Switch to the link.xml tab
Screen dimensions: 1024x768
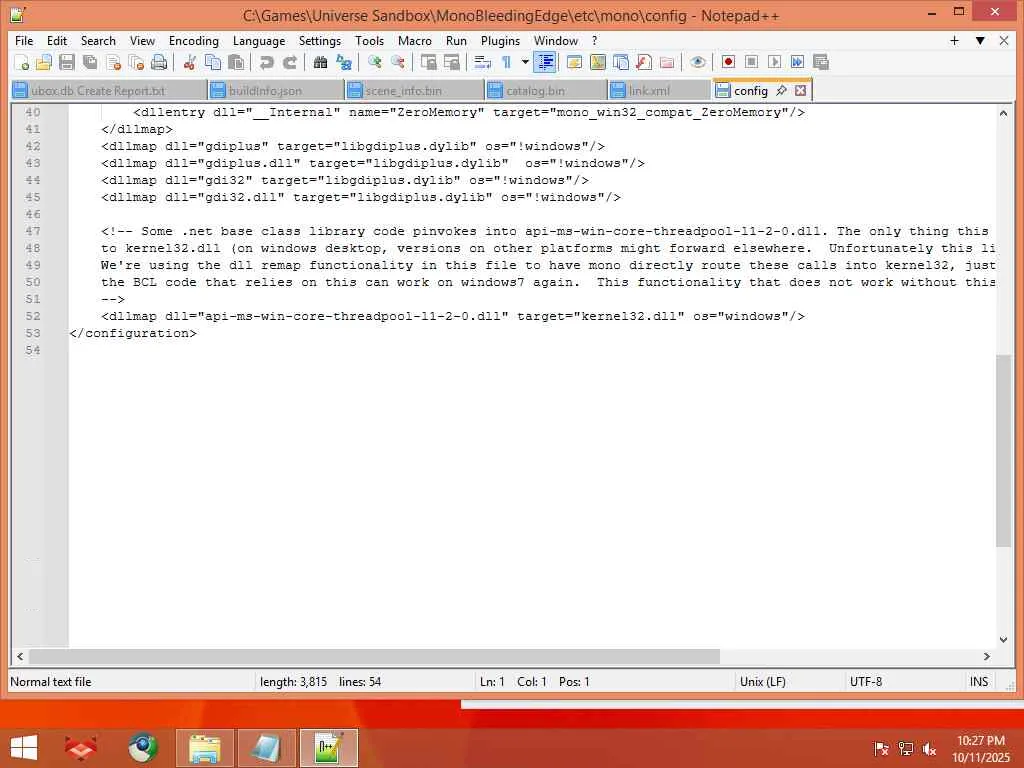coord(659,91)
